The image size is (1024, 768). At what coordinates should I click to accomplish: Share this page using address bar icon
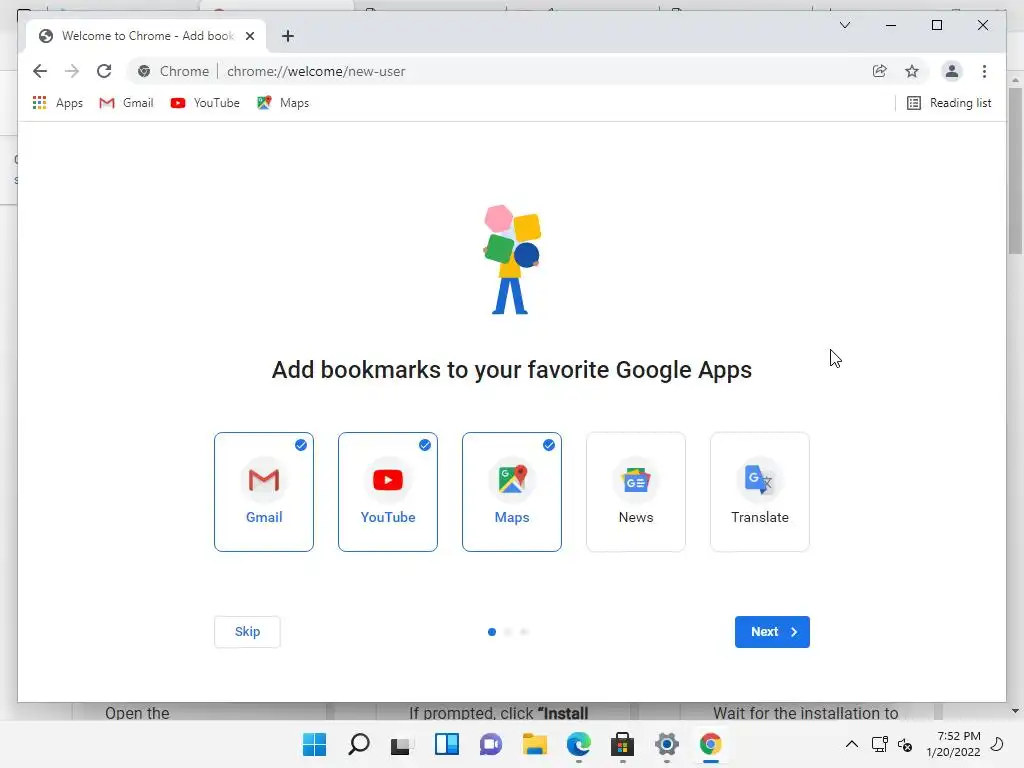(x=880, y=71)
